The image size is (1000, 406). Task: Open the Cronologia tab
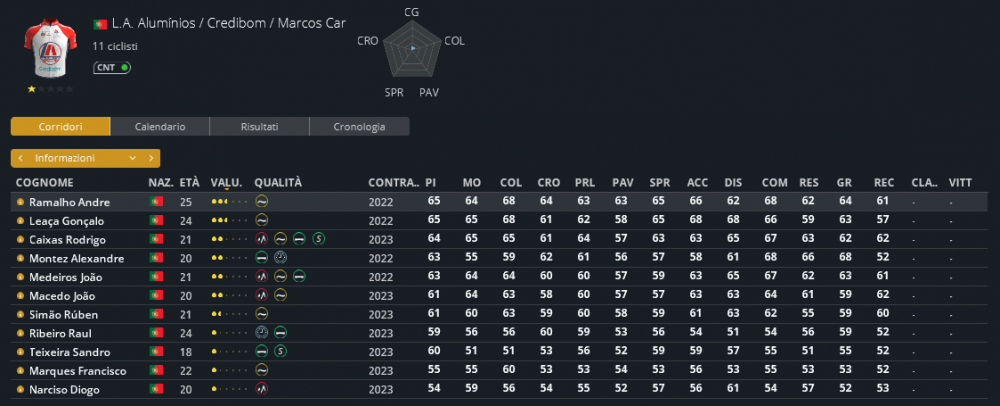(359, 126)
